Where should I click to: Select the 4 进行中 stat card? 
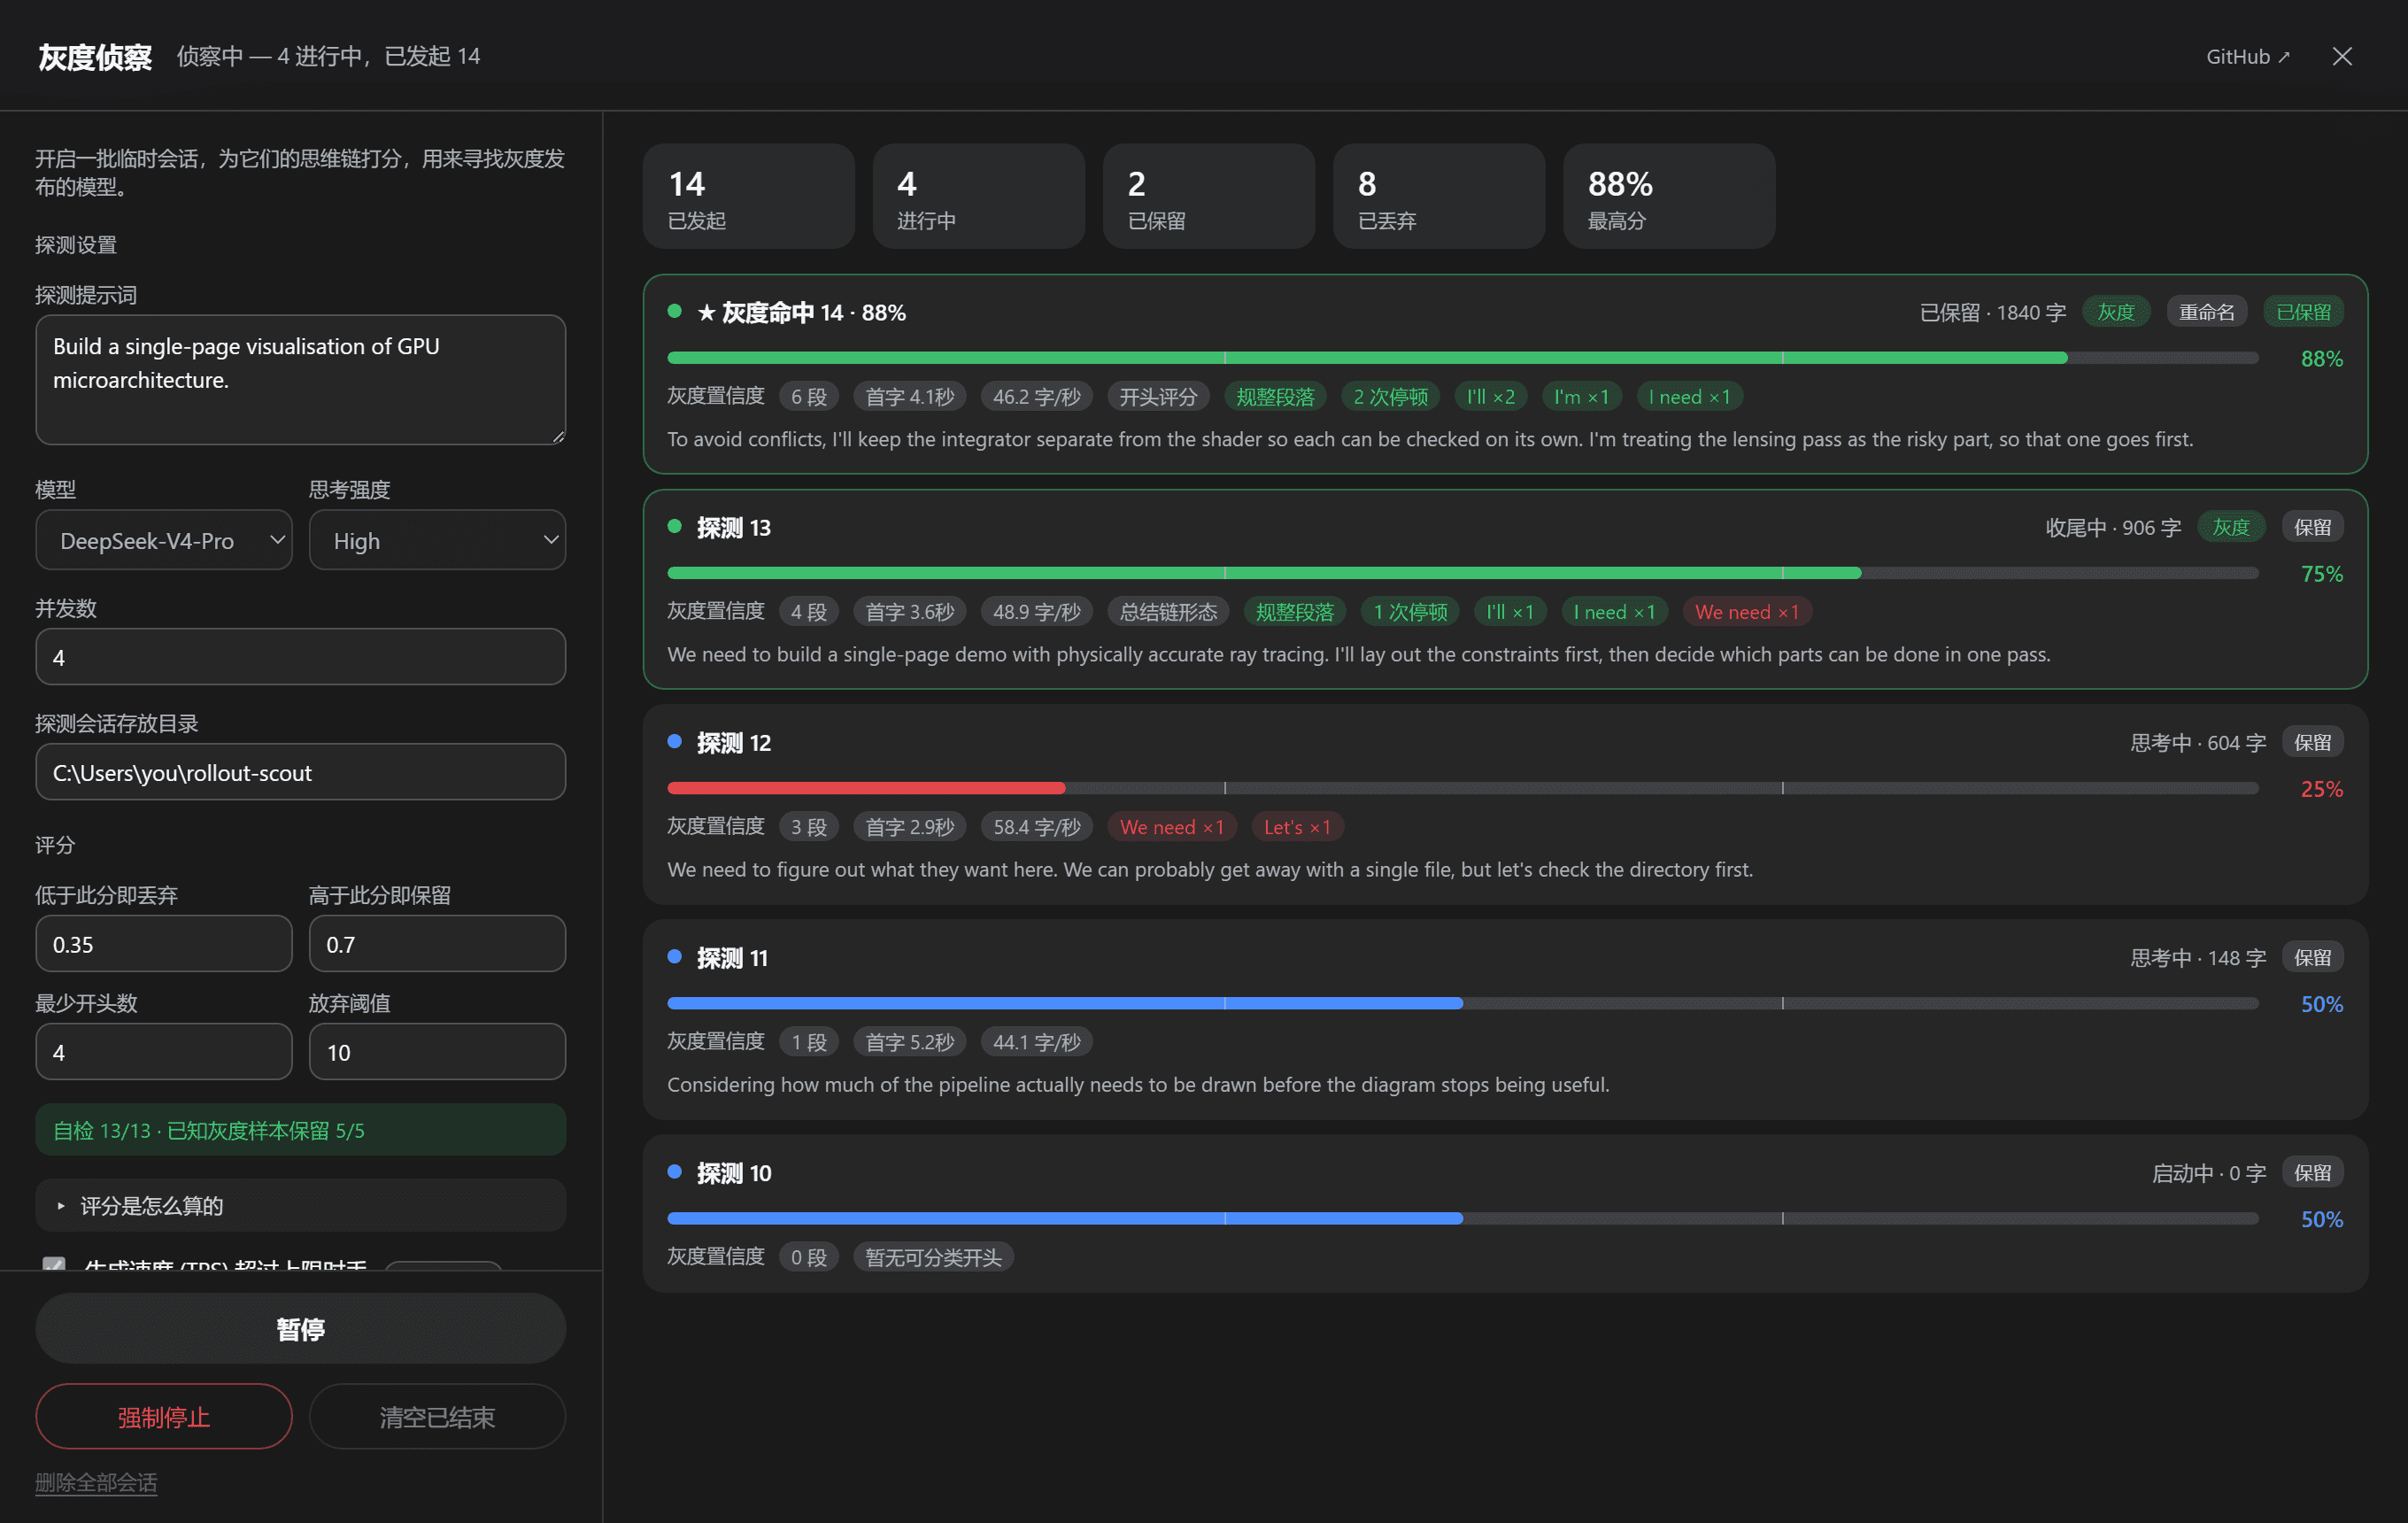click(978, 196)
